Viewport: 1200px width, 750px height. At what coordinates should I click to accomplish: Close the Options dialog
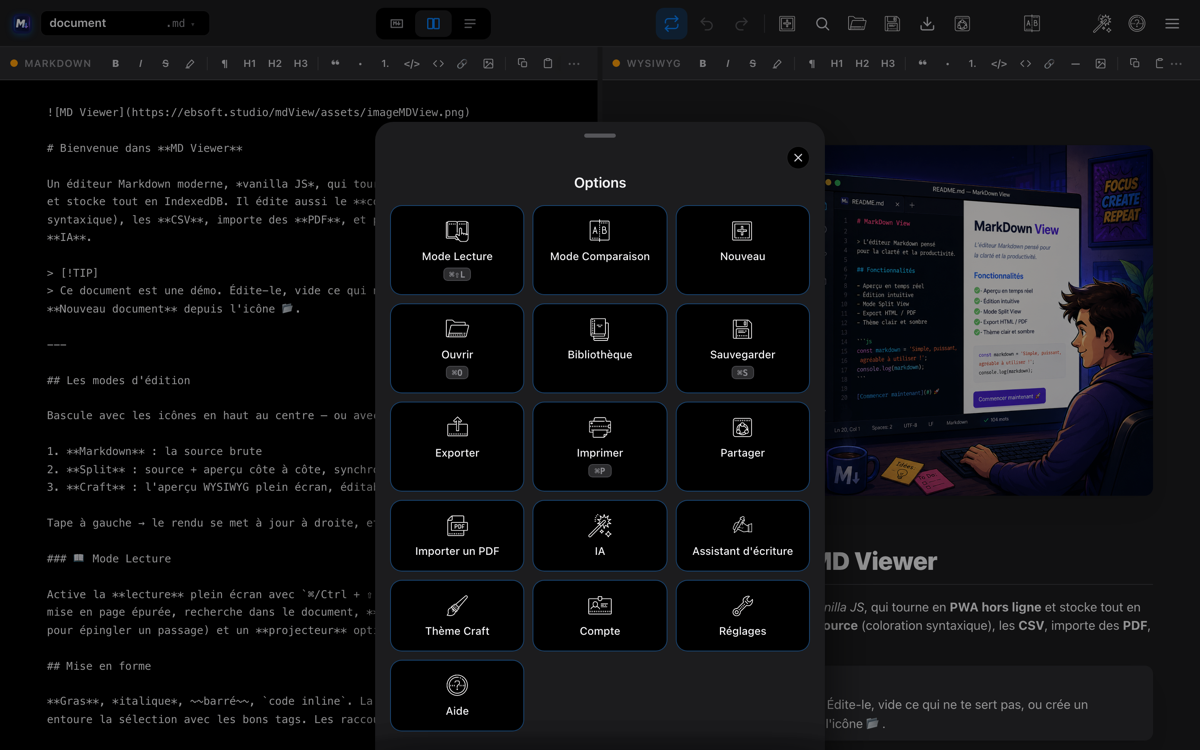click(x=797, y=157)
